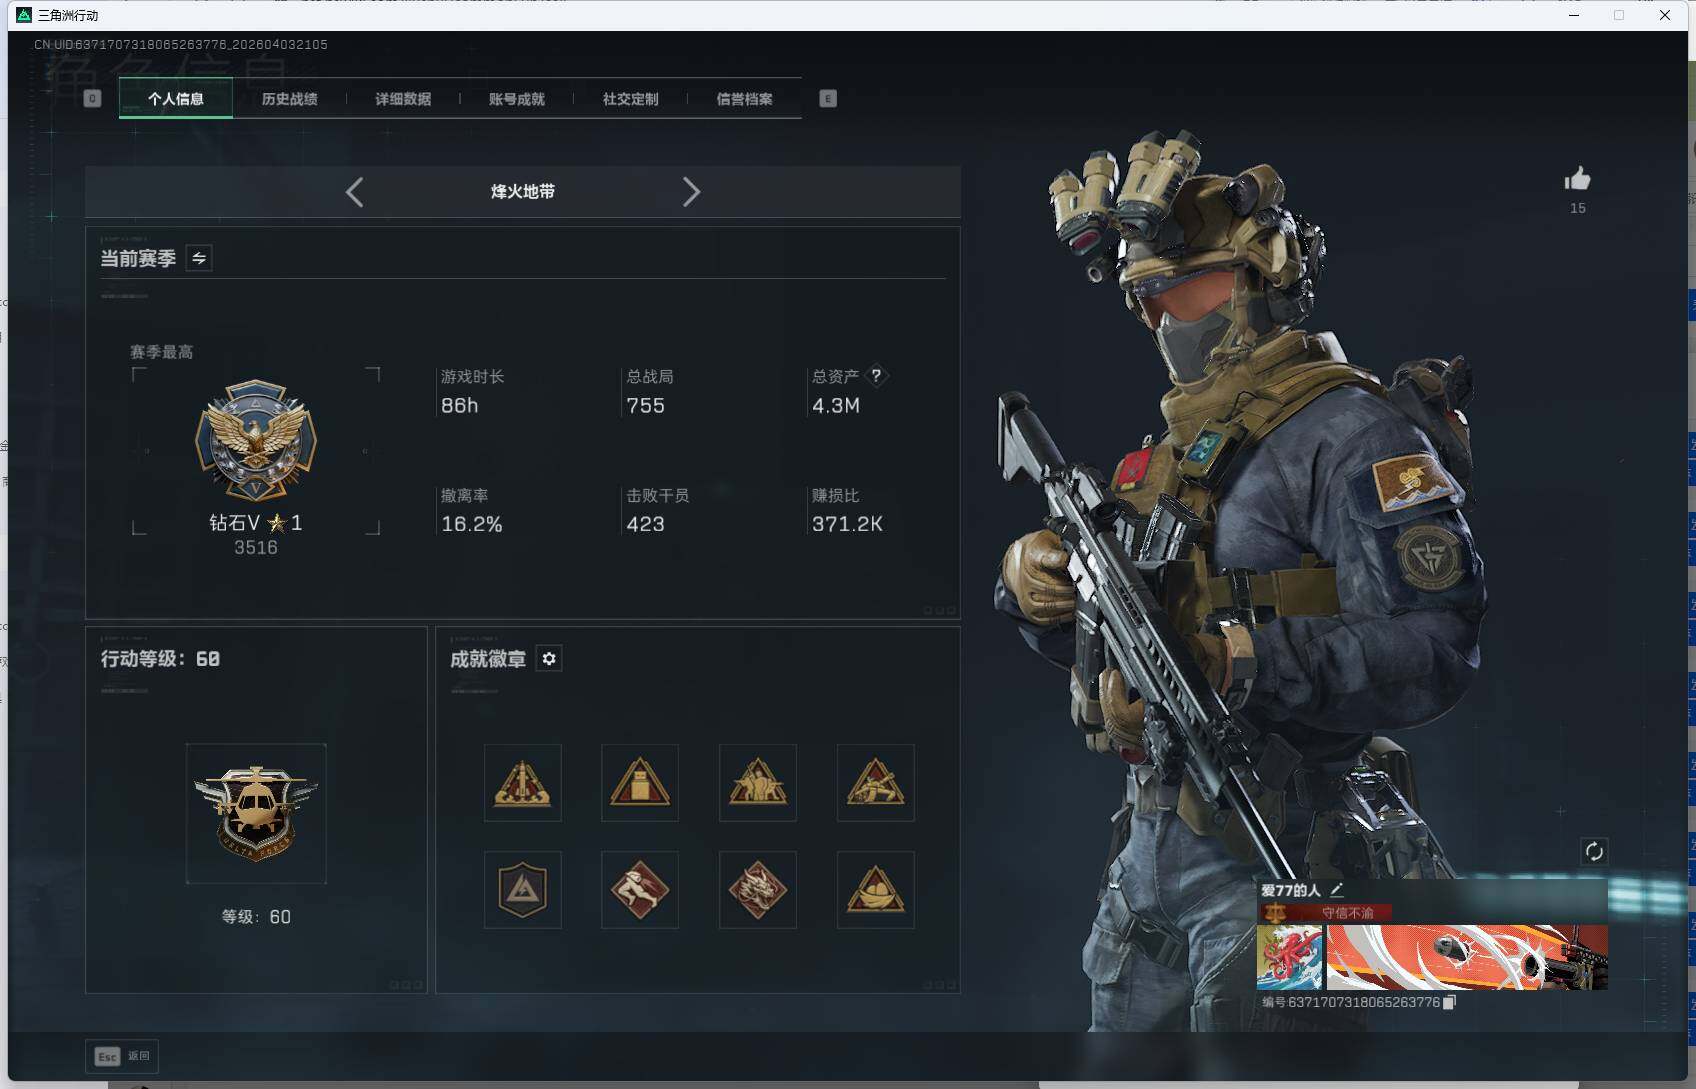Open the gray shield triangle badge

tap(523, 890)
